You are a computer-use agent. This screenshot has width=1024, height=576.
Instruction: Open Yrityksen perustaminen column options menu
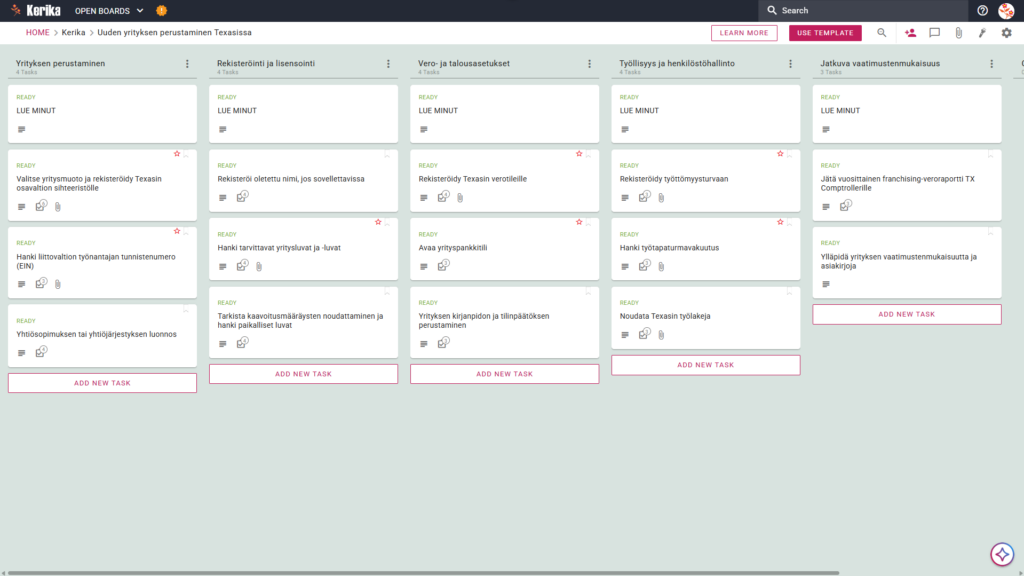tap(187, 64)
